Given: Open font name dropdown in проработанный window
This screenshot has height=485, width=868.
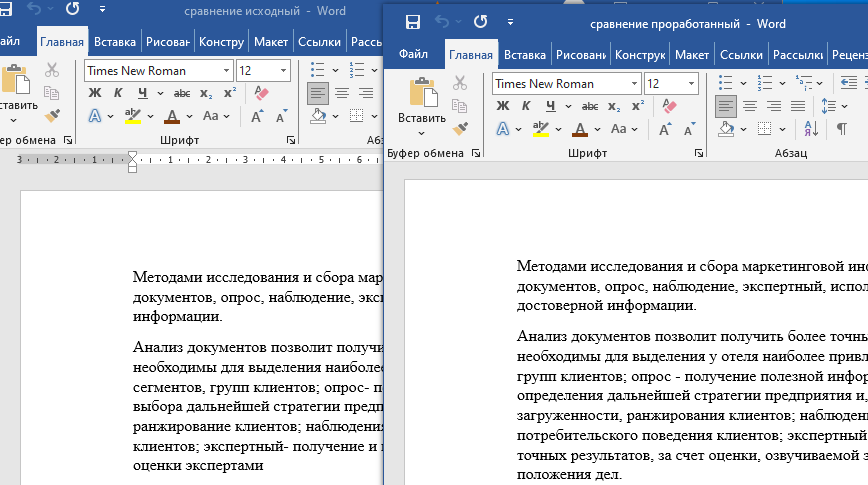Looking at the screenshot, I should pos(634,84).
